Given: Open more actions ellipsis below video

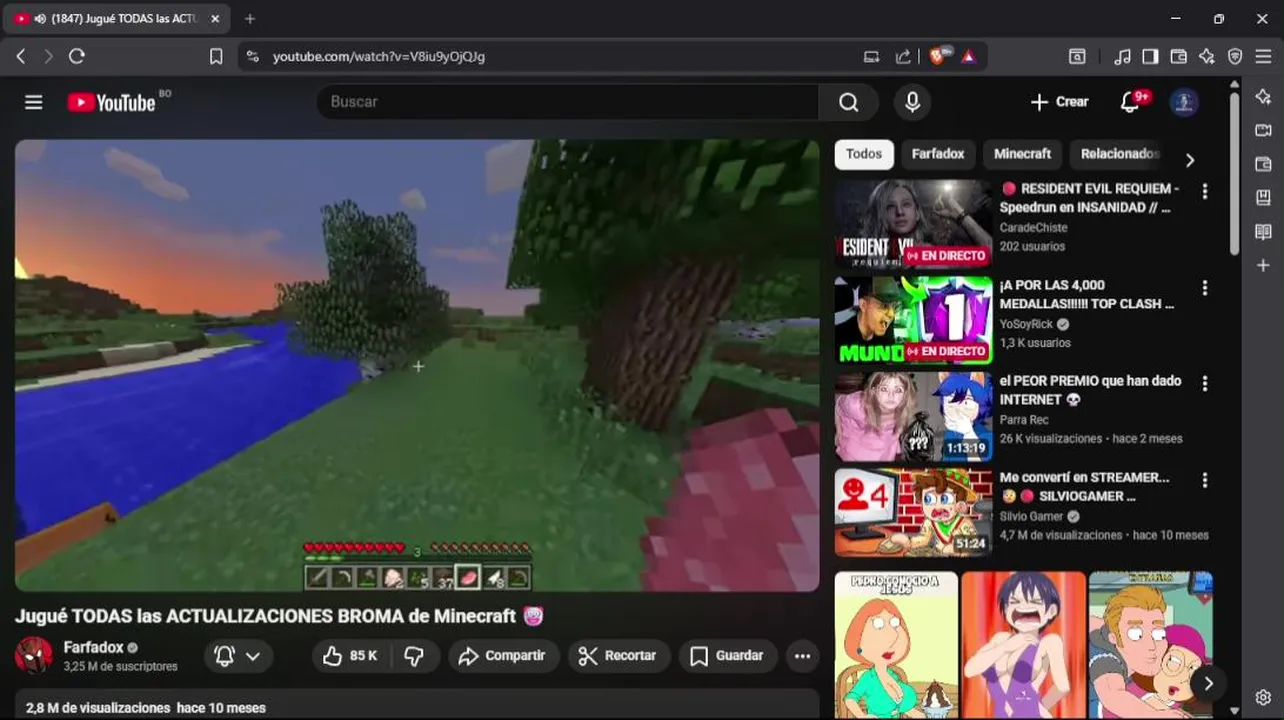Looking at the screenshot, I should click(802, 656).
